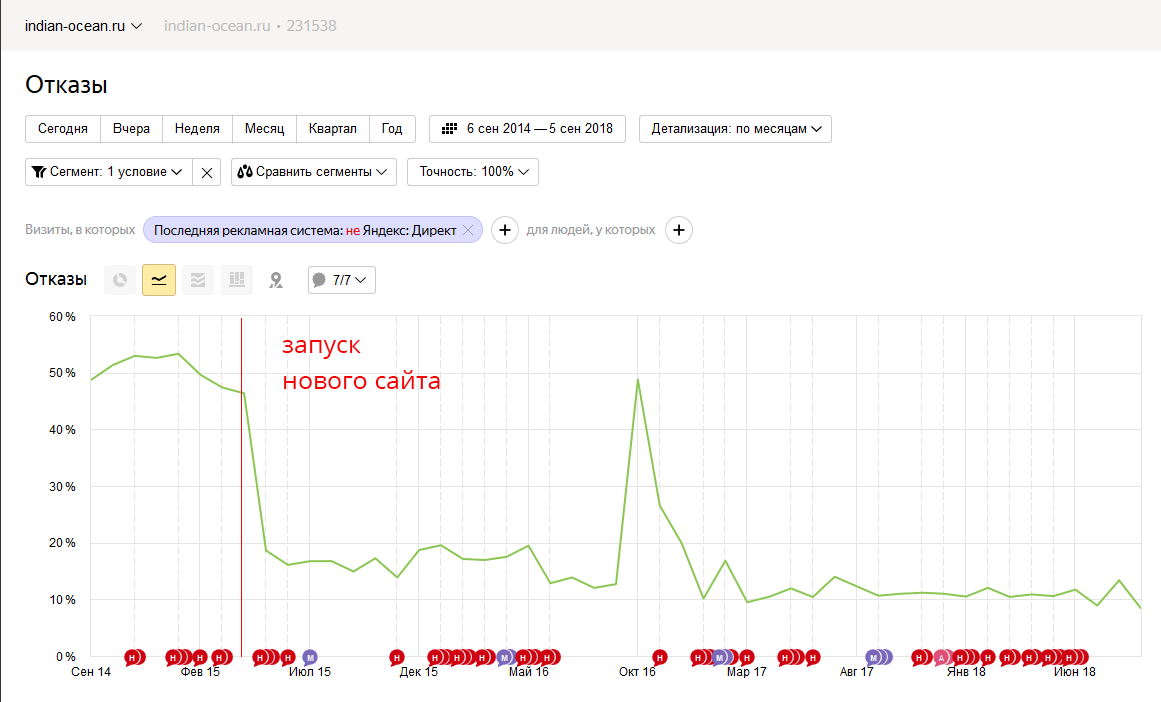Select the Год period
The width and height of the screenshot is (1161, 702).
point(392,129)
